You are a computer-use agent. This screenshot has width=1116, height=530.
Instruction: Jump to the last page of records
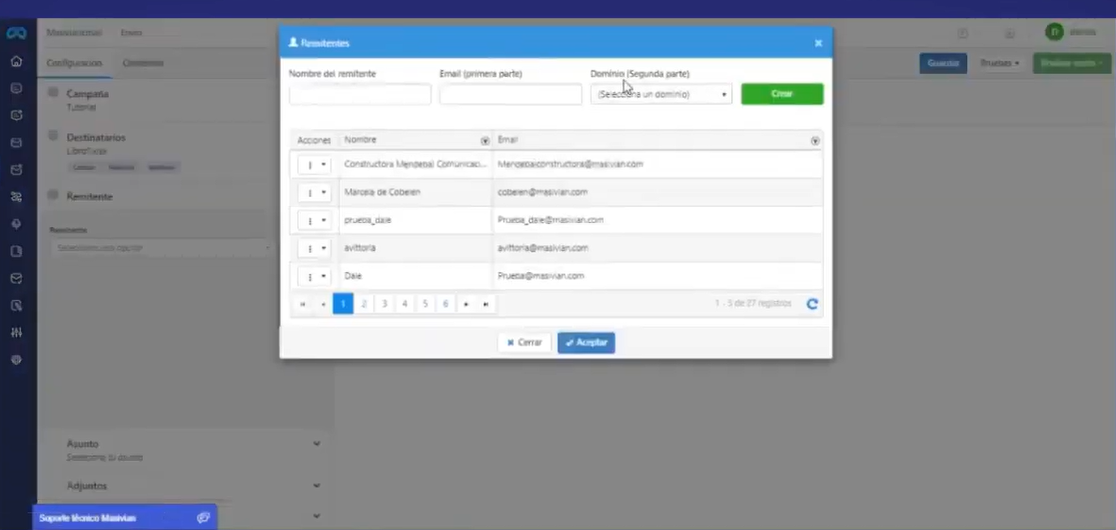coord(486,304)
